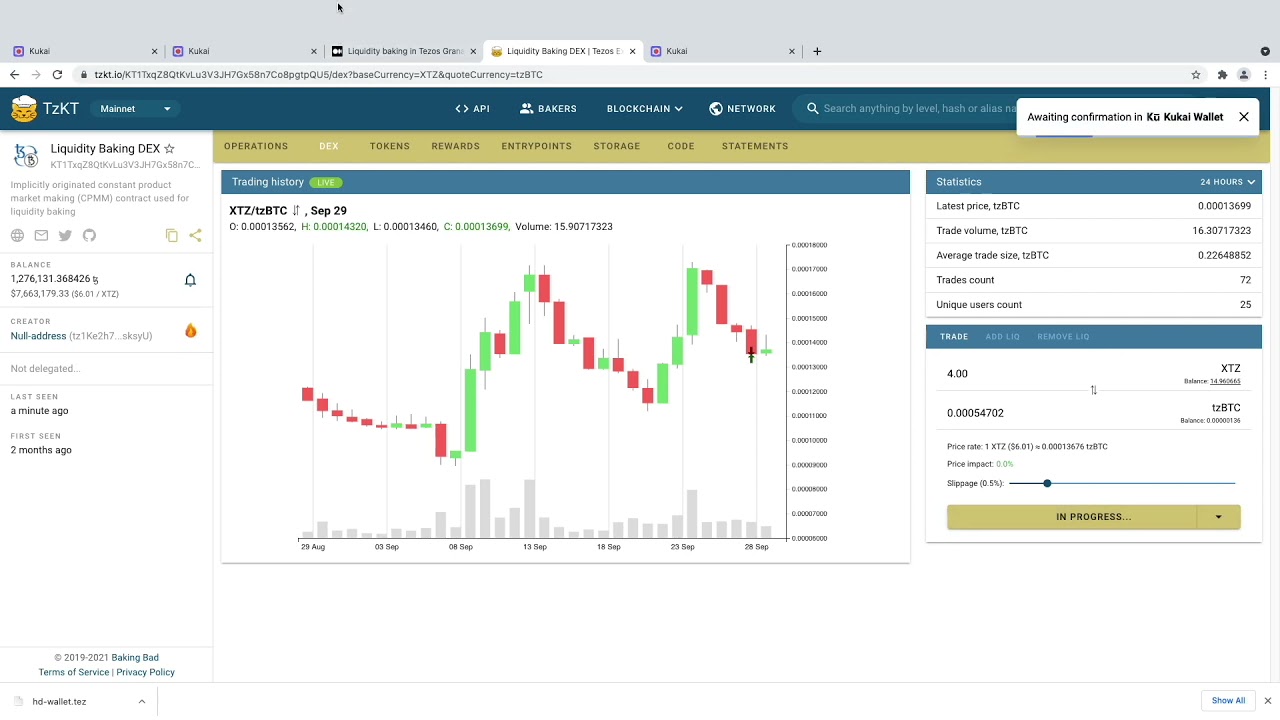This screenshot has height=720, width=1280.
Task: Click the search magnifier icon
Action: click(813, 108)
